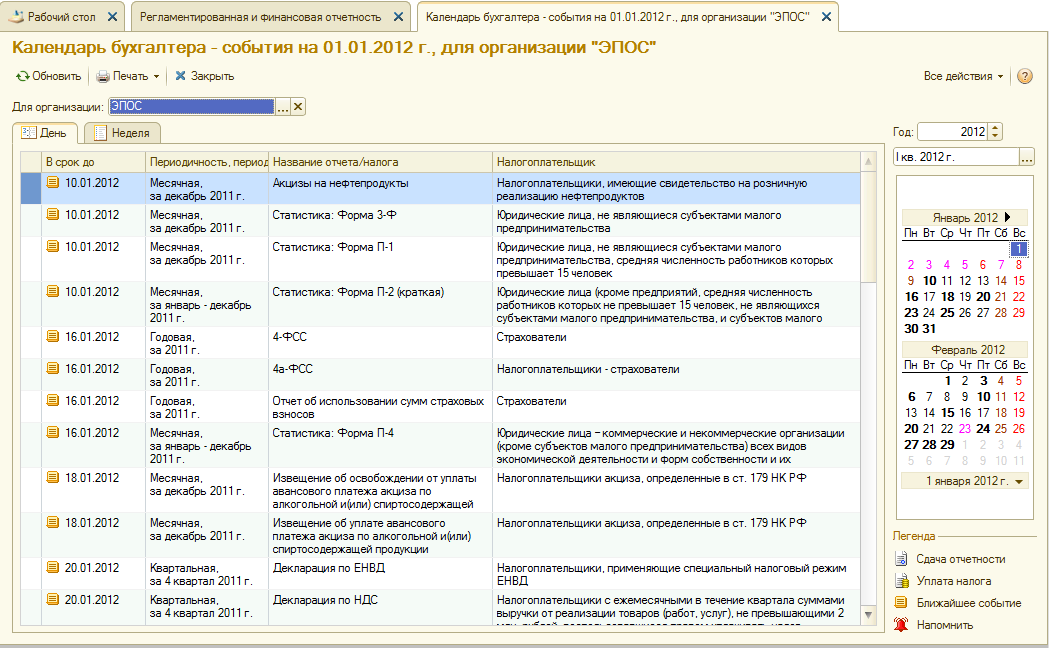Select February 29 in the calendar
1049x648 pixels.
point(947,445)
